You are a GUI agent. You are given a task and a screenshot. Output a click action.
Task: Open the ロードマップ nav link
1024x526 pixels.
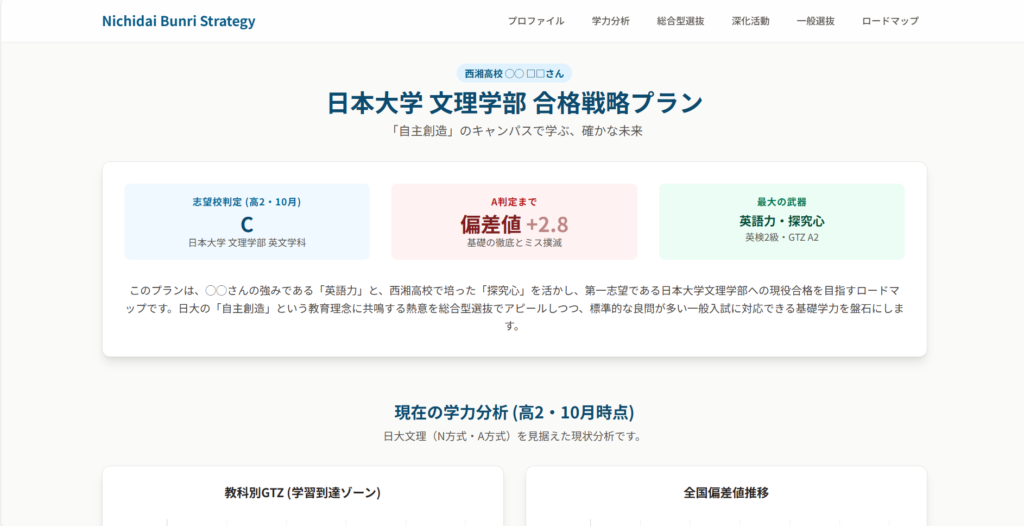pyautogui.click(x=889, y=21)
